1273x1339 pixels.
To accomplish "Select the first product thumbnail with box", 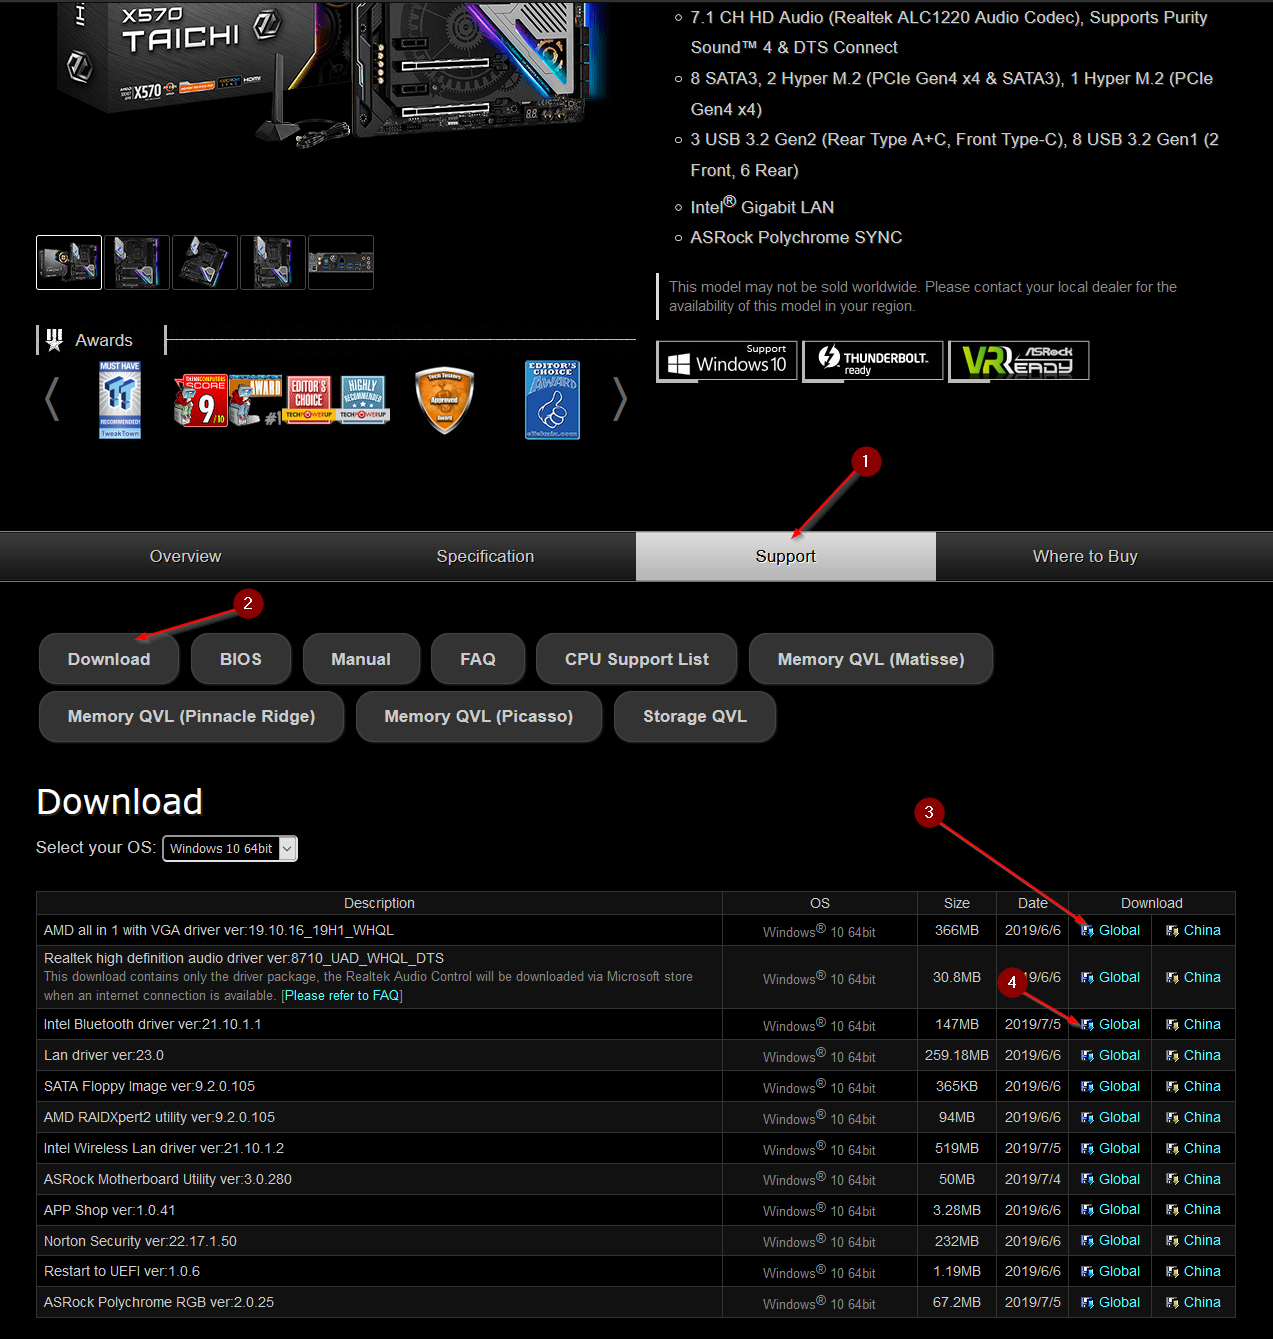I will tap(69, 262).
